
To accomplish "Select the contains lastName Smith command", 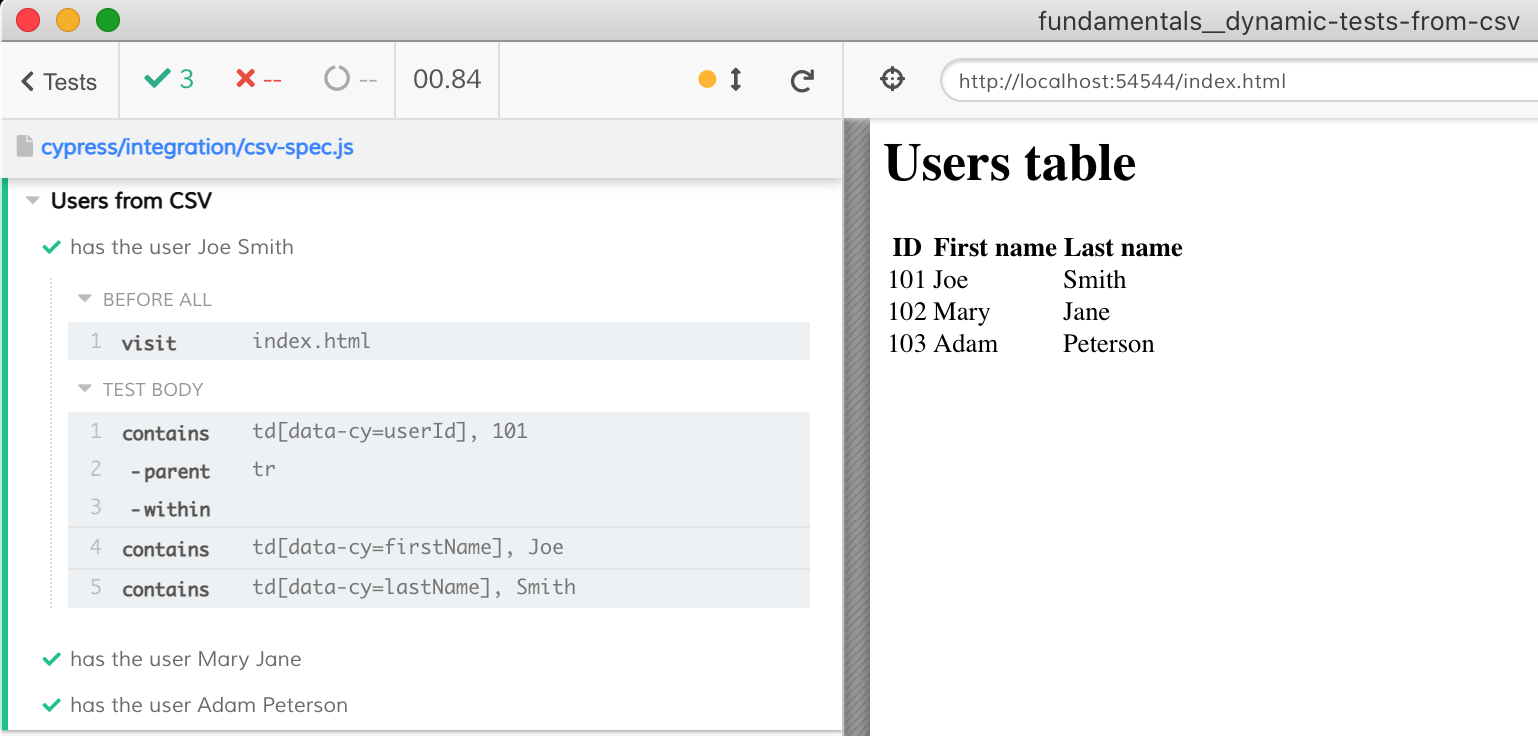I will click(438, 588).
